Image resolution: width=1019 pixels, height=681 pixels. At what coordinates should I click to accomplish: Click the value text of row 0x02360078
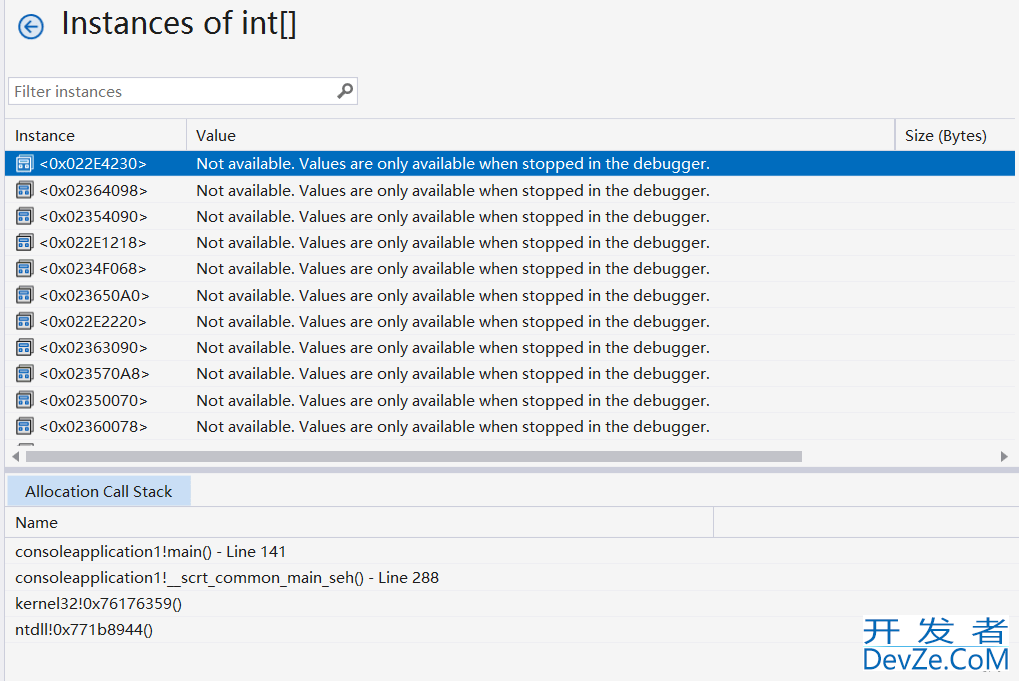[x=453, y=427]
